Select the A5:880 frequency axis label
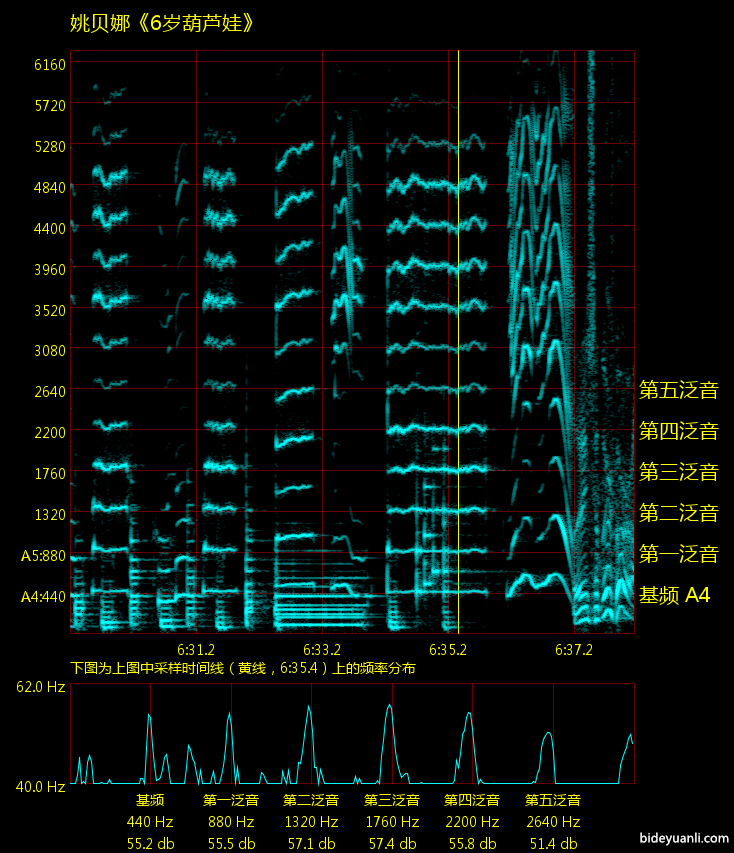The image size is (734, 853). tap(43, 556)
